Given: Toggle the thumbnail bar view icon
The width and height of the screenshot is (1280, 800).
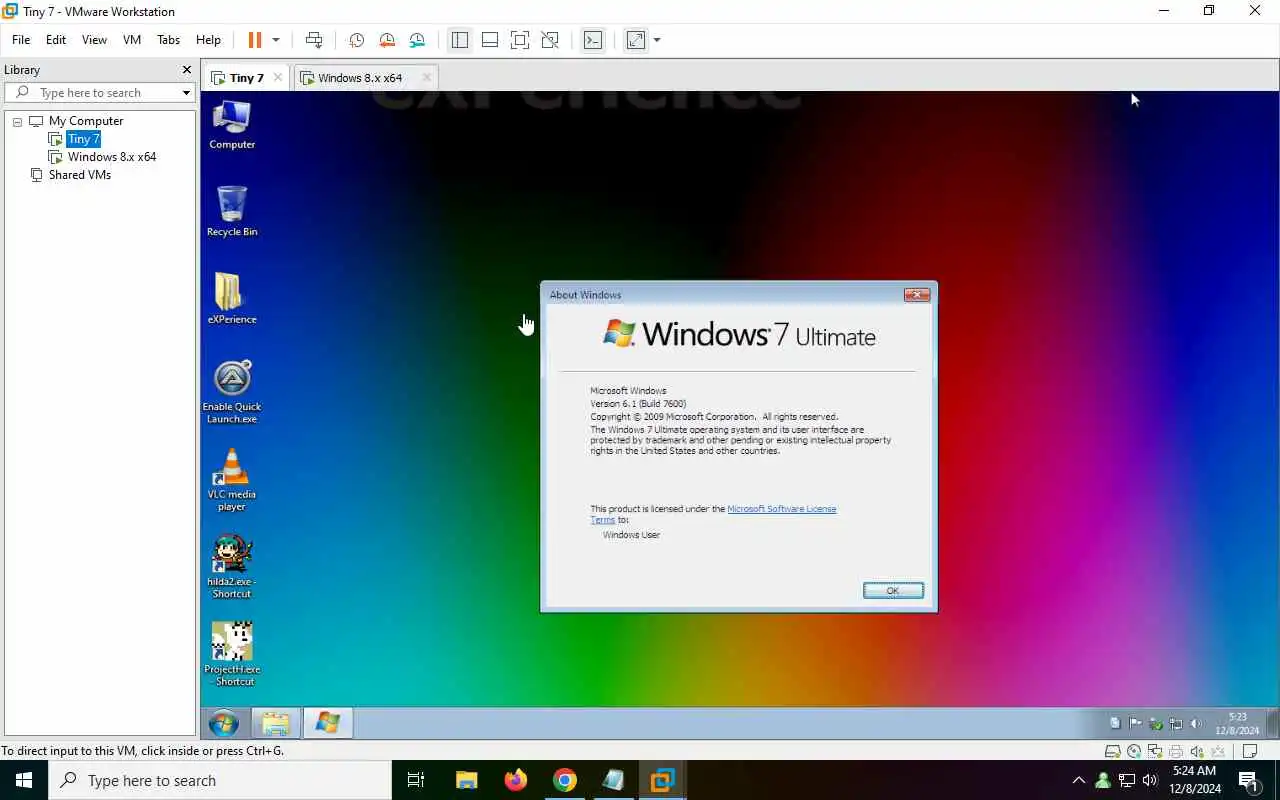Looking at the screenshot, I should (x=490, y=40).
